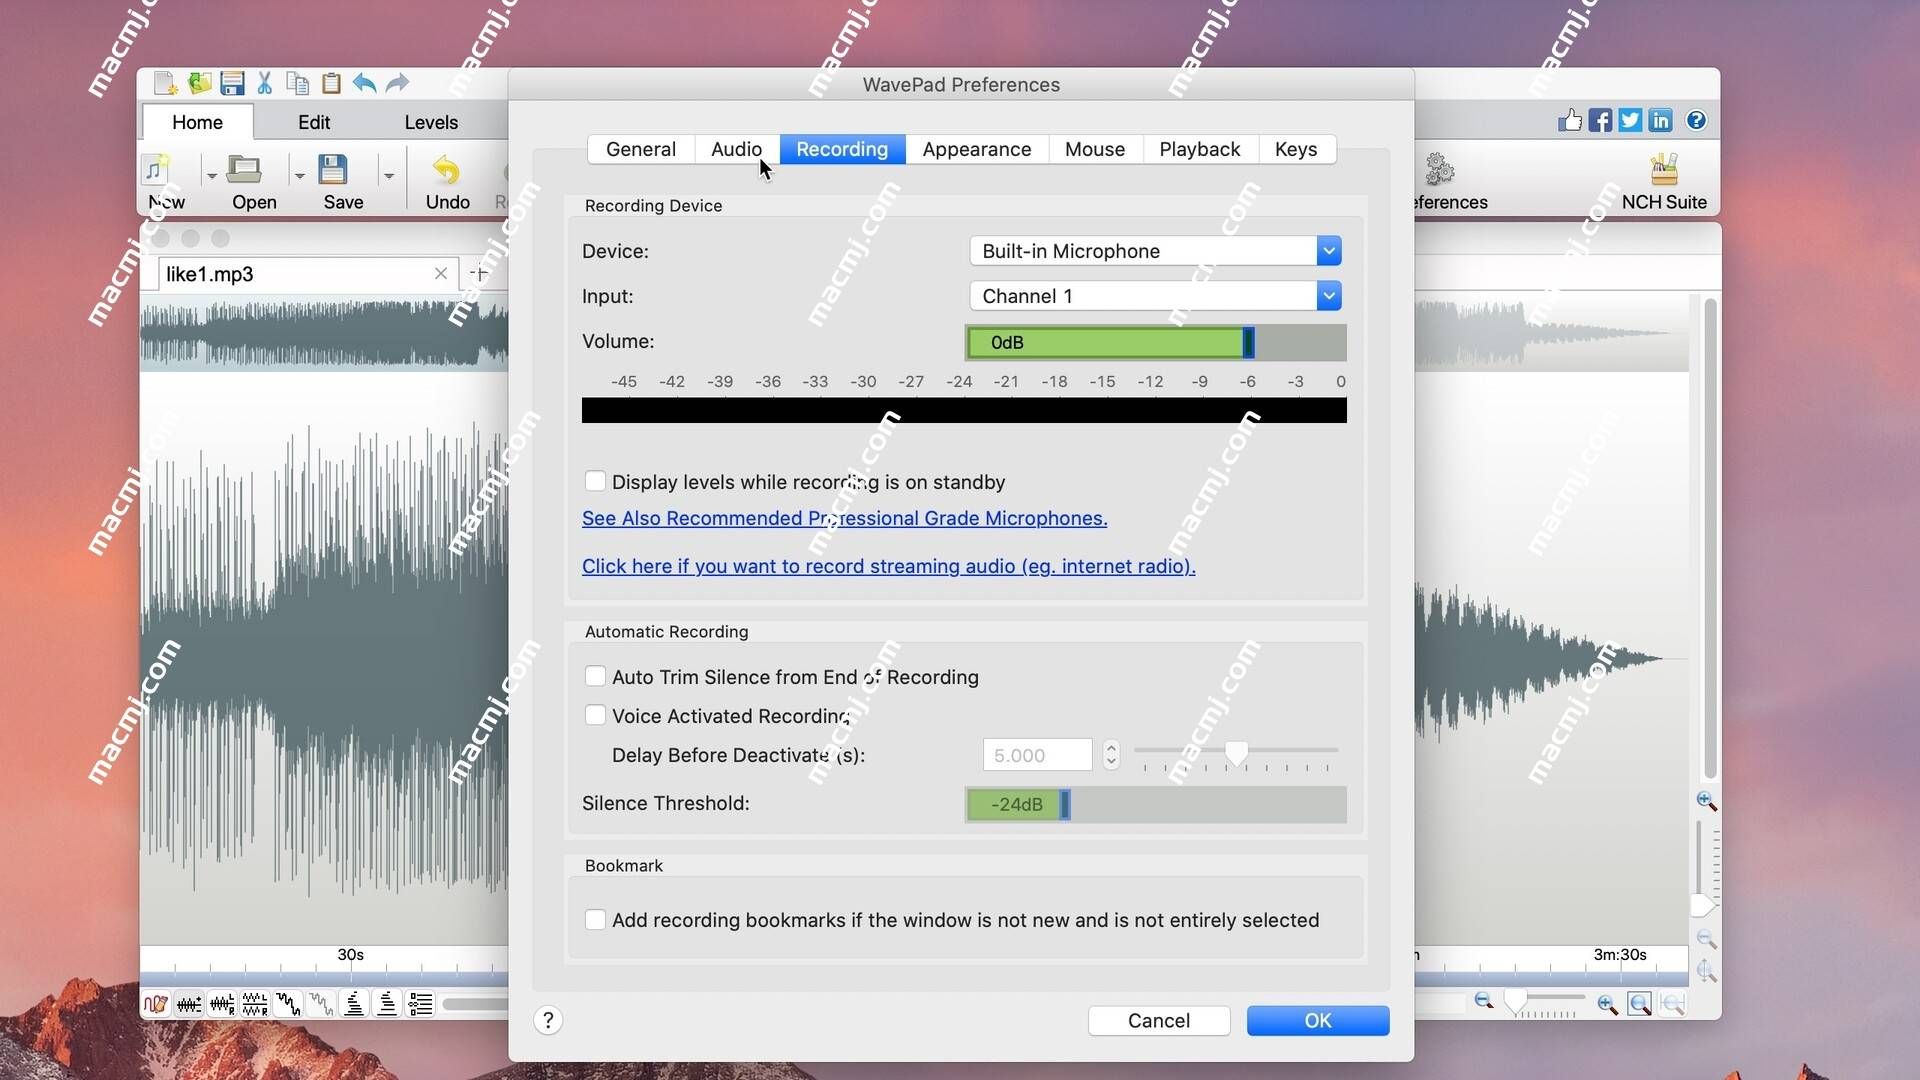
Task: Click the thumbs-up Like icon
Action: [x=1570, y=121]
